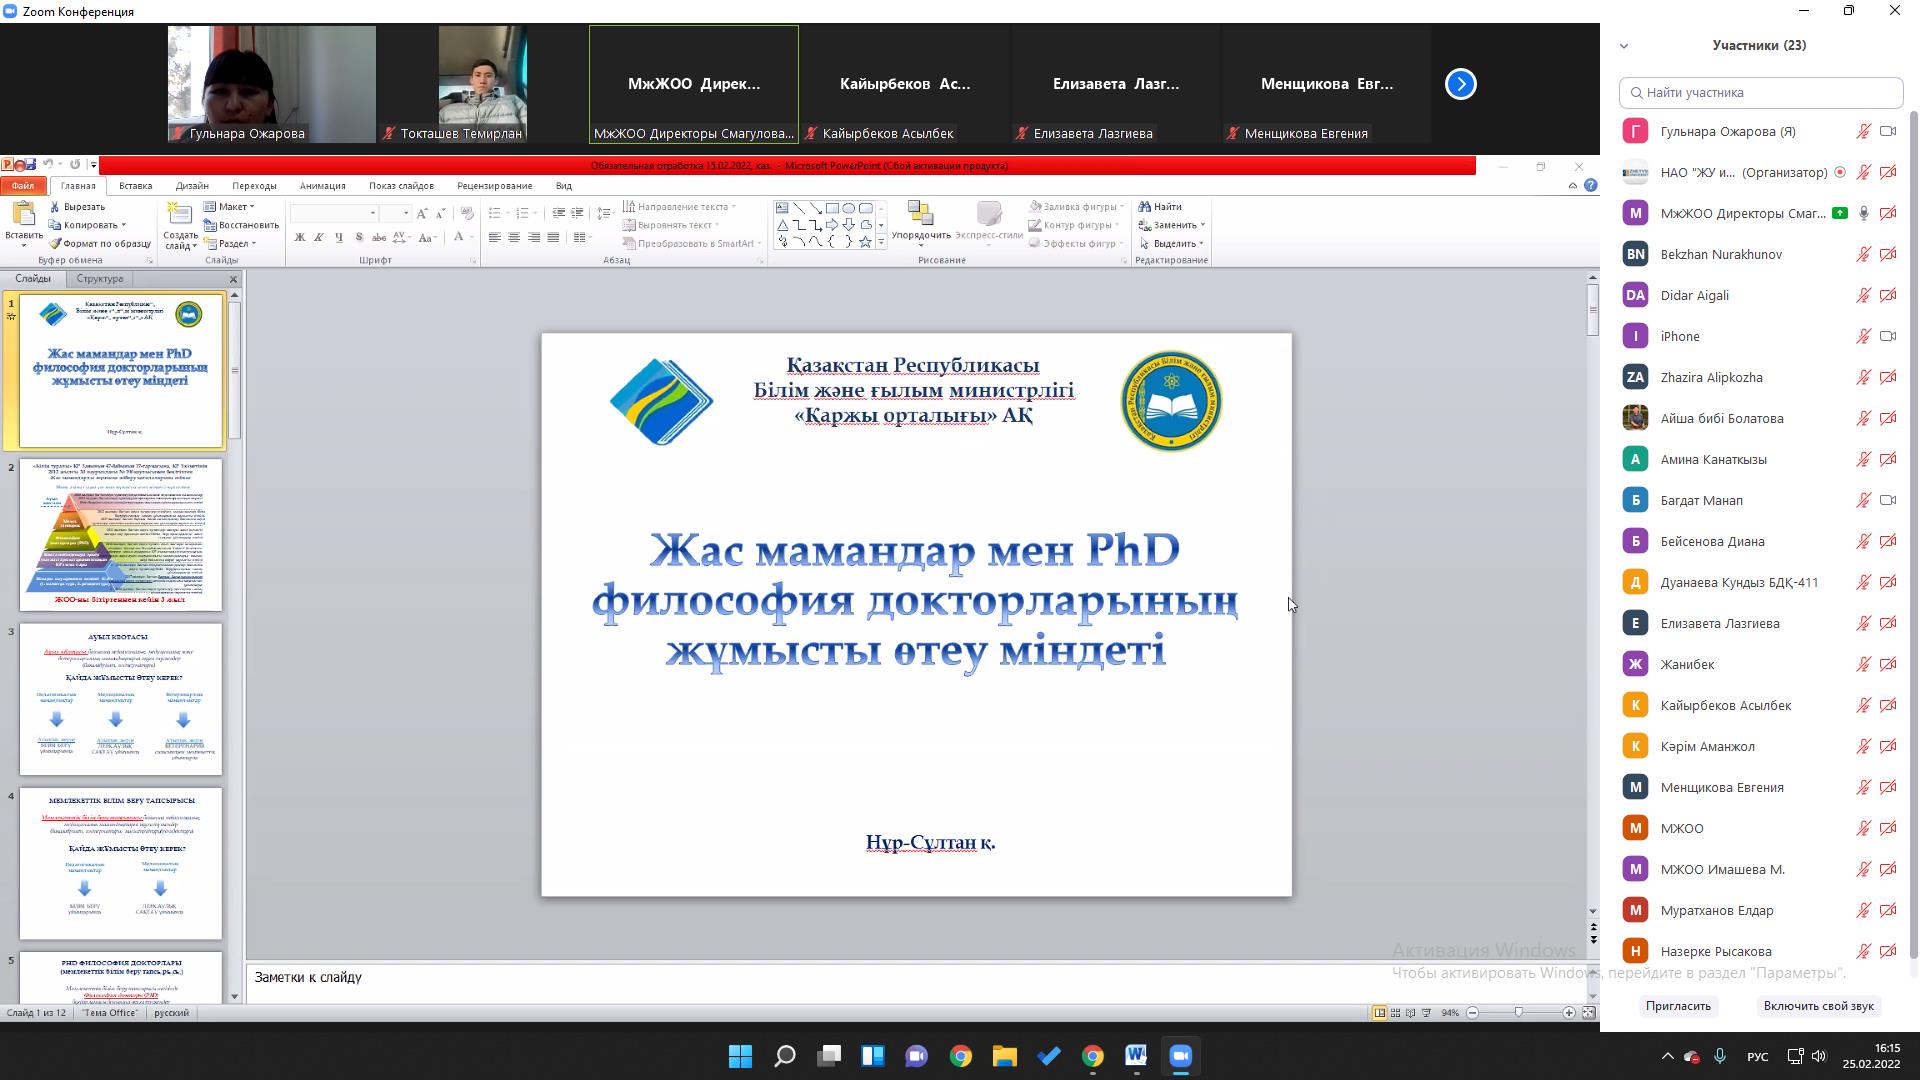Select slide 3 thumbnail АУЫЛ КВОТАСЫ

tap(120, 698)
